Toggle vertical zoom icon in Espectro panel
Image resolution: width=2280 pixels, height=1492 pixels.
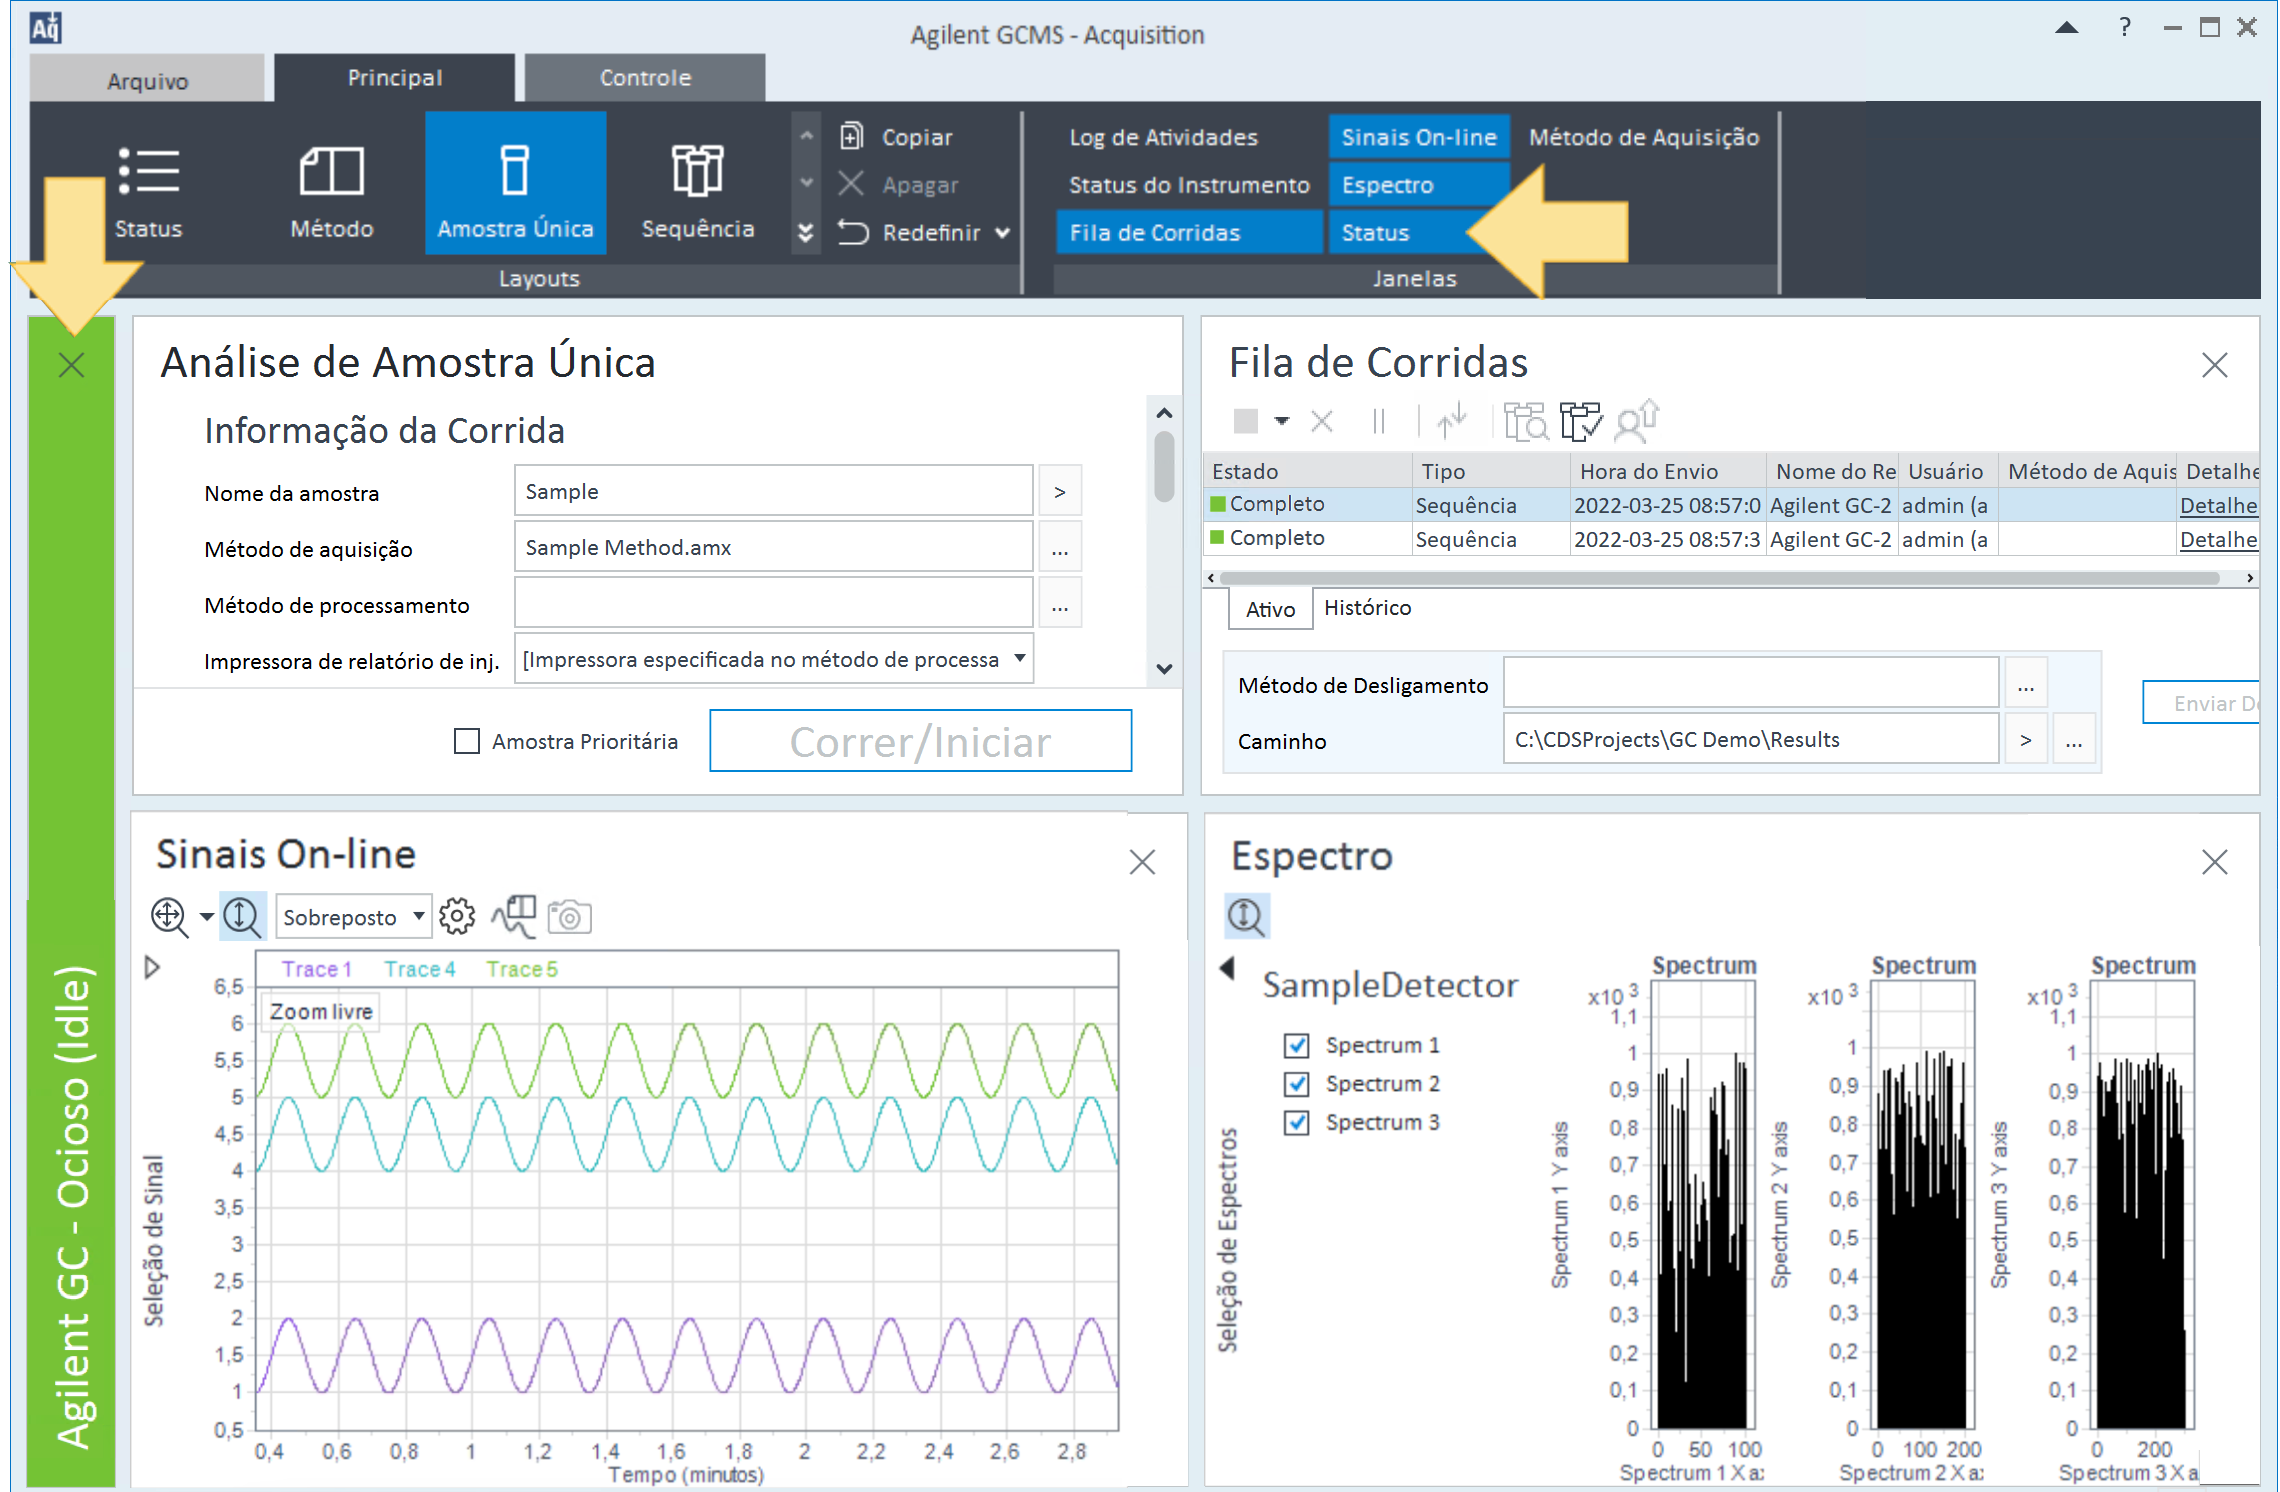click(1247, 917)
